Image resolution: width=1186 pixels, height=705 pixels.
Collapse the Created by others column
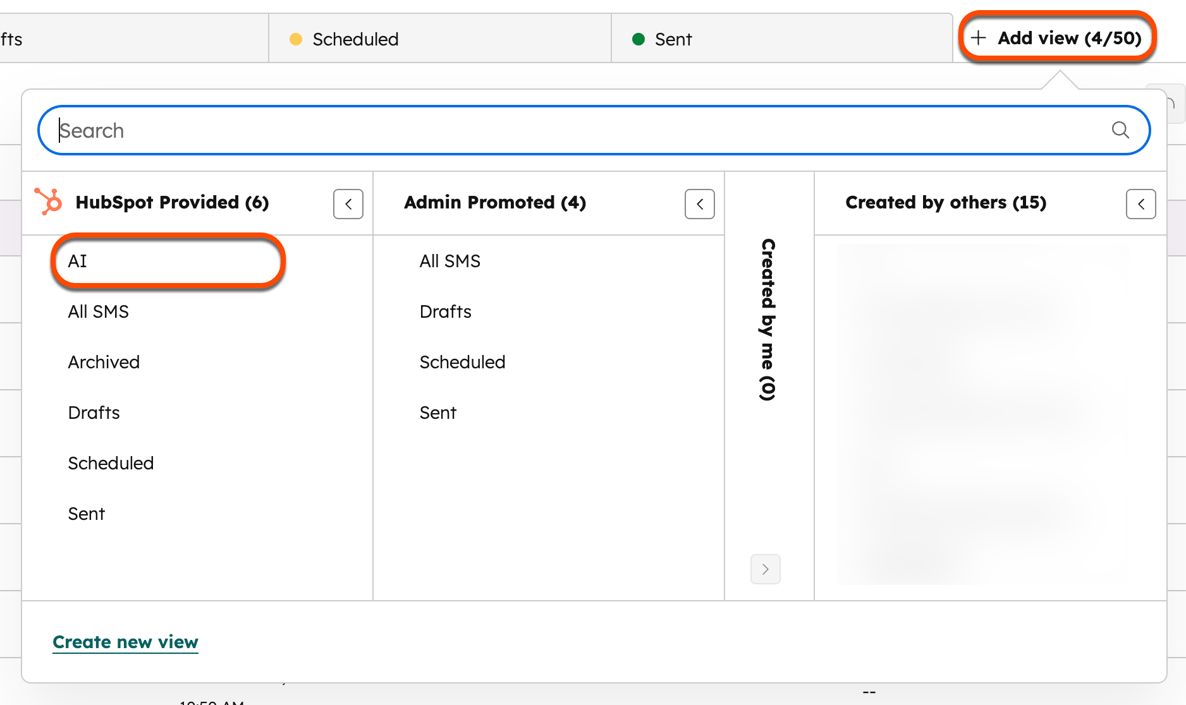[x=1141, y=203]
